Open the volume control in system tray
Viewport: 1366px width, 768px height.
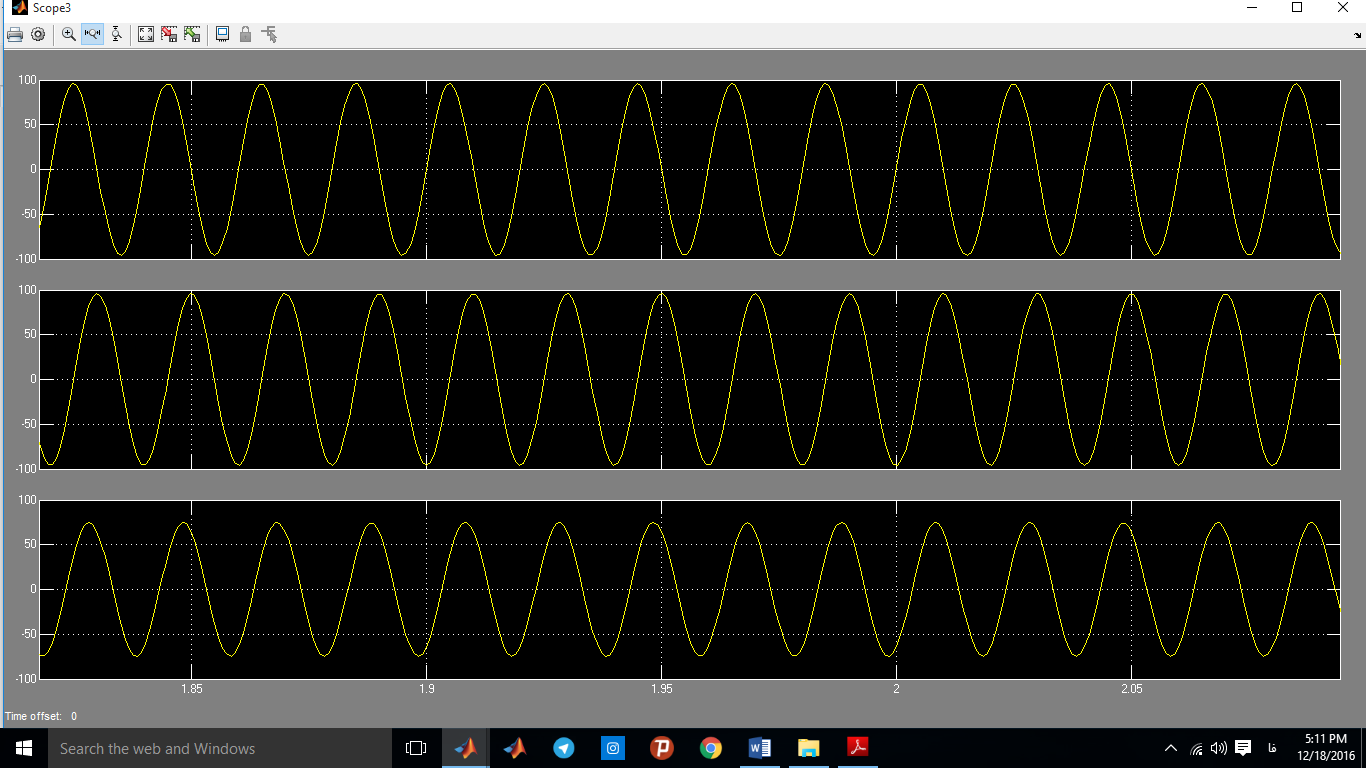[1218, 748]
